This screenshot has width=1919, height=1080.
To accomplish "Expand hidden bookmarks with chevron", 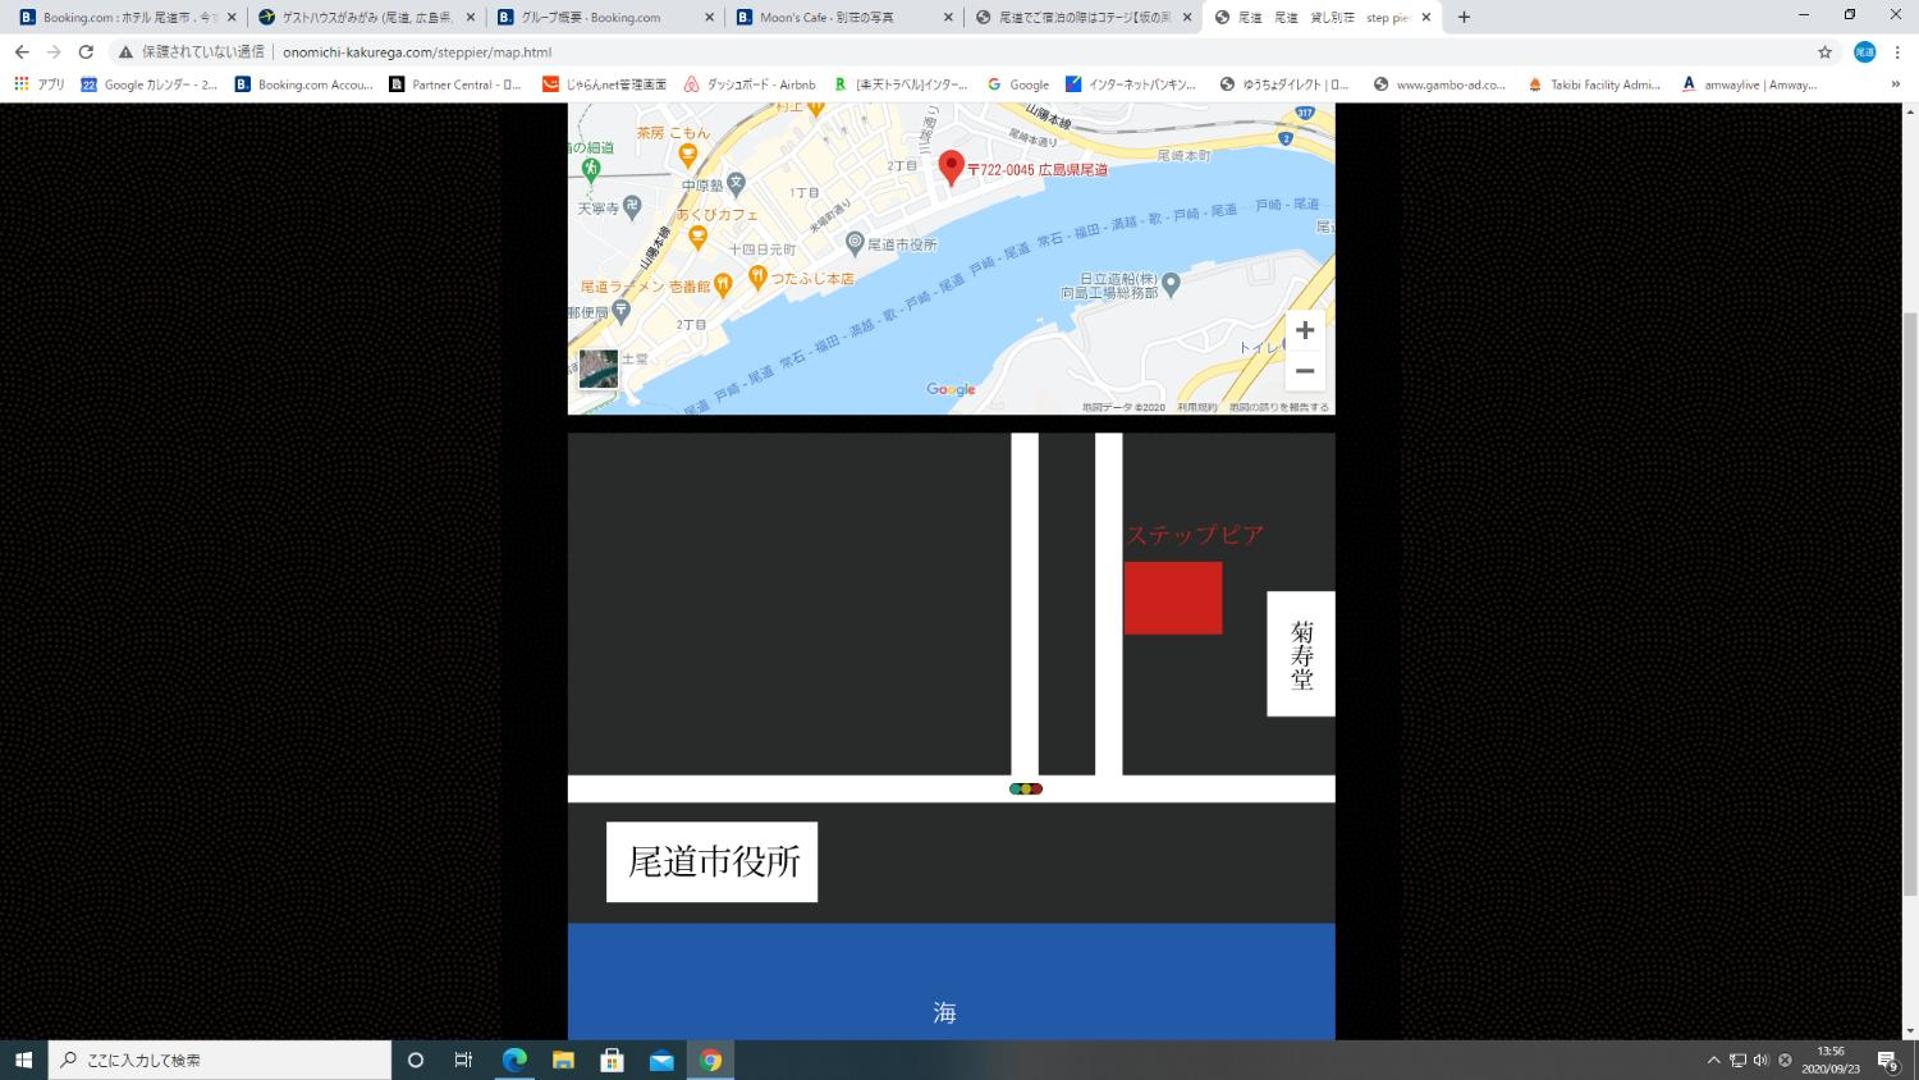I will pyautogui.click(x=1895, y=85).
